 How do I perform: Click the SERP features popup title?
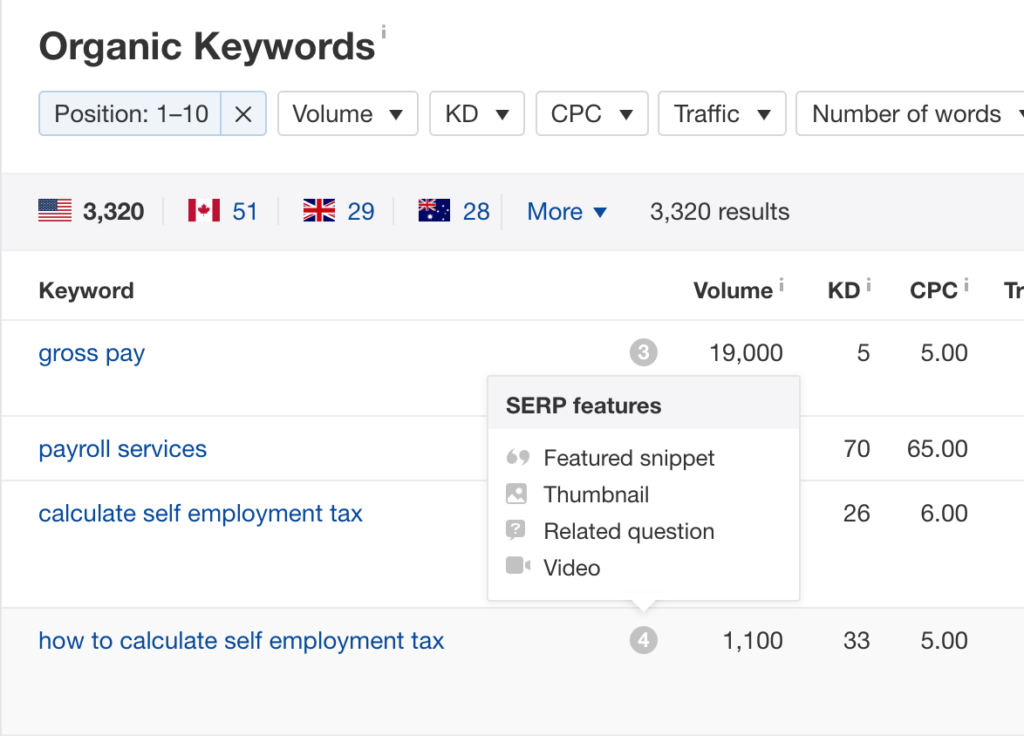(x=584, y=406)
